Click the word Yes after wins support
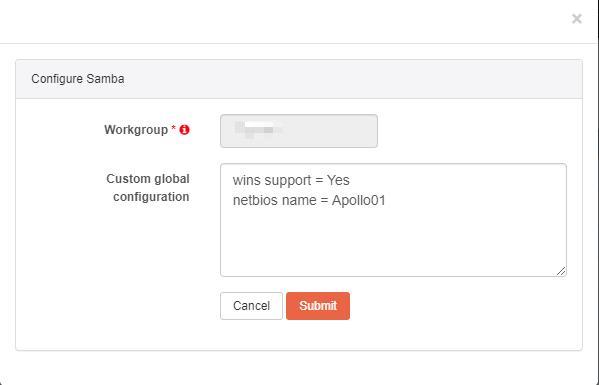Screen dimensions: 599x385 click(x=338, y=180)
